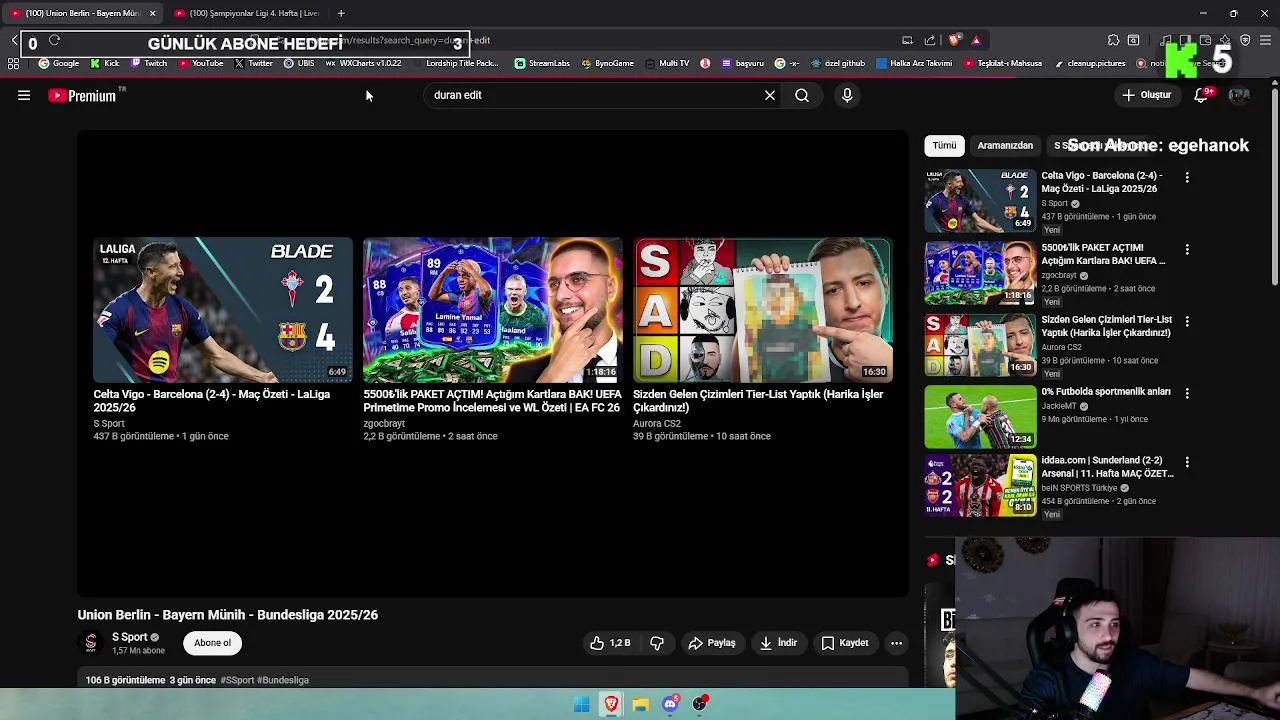Open options for 0% Futbolda sportmenlik anları
1280x720 pixels.
tap(1187, 393)
